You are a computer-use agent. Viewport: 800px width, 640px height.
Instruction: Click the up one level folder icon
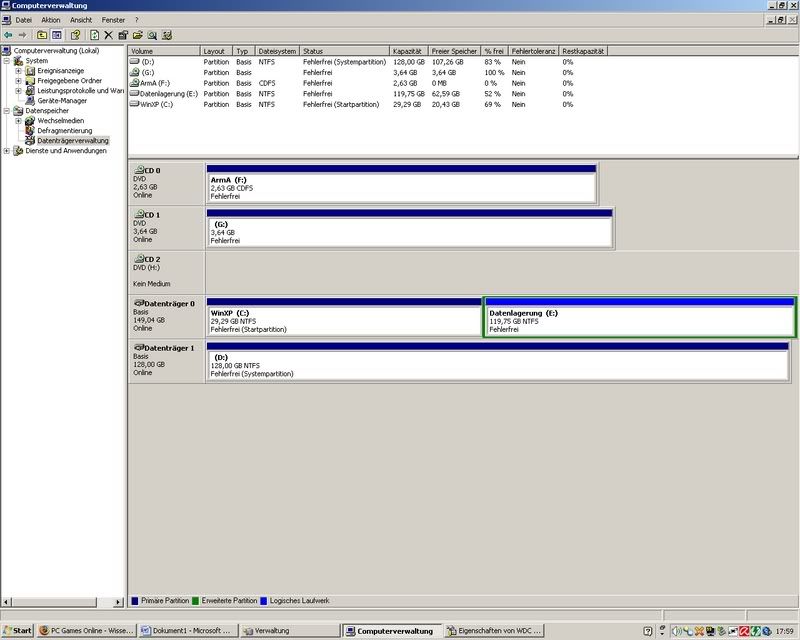pyautogui.click(x=42, y=34)
